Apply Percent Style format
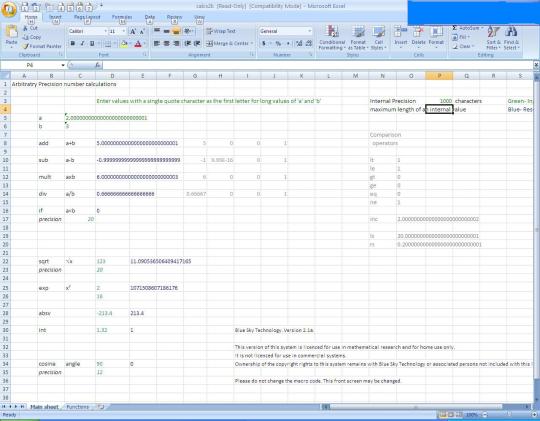The height and width of the screenshot is (421, 540). (278, 43)
